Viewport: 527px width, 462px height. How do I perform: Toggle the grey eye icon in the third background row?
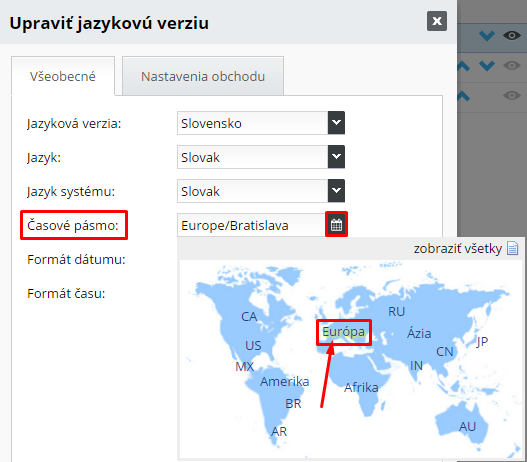512,95
